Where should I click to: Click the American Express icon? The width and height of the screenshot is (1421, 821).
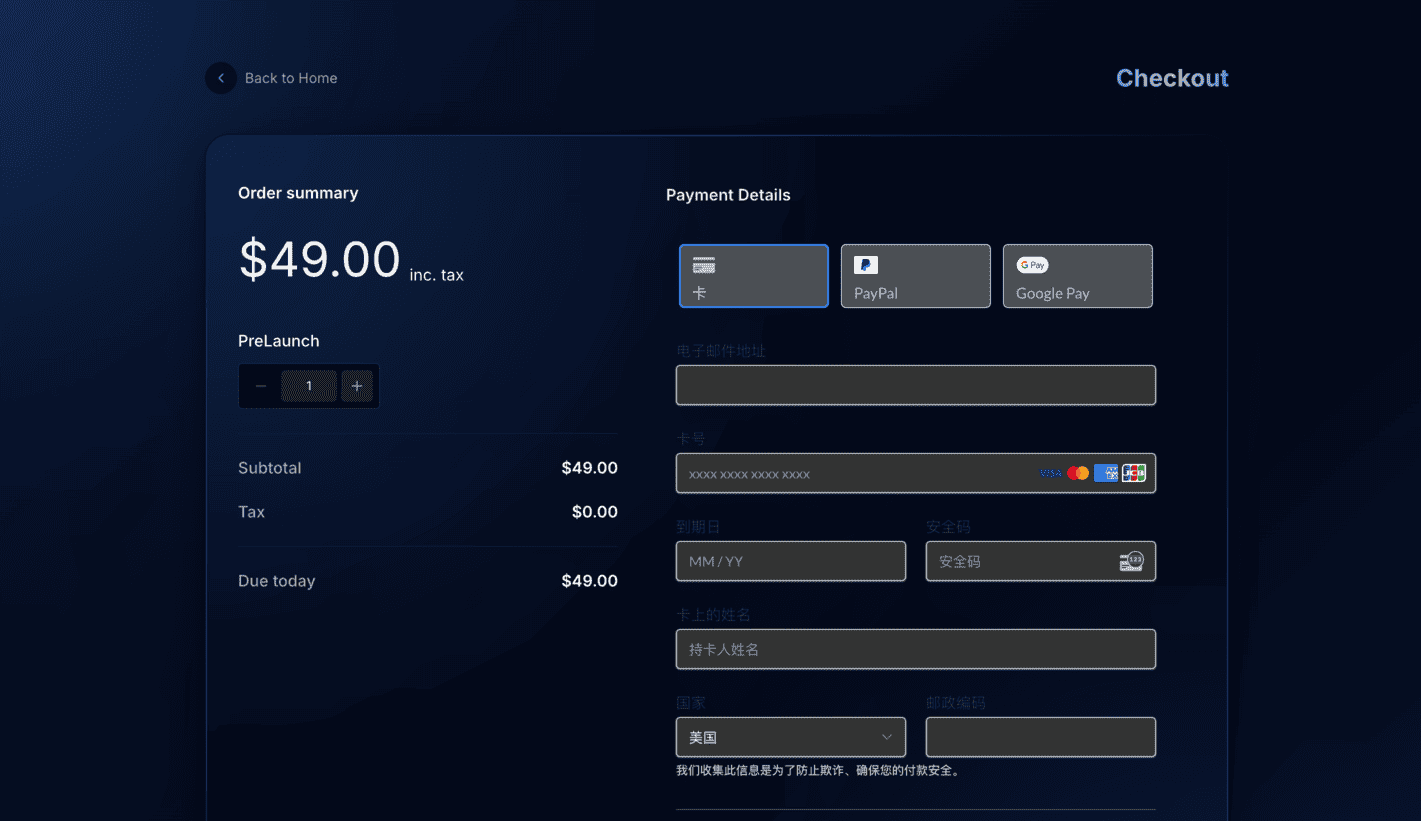click(x=1106, y=472)
